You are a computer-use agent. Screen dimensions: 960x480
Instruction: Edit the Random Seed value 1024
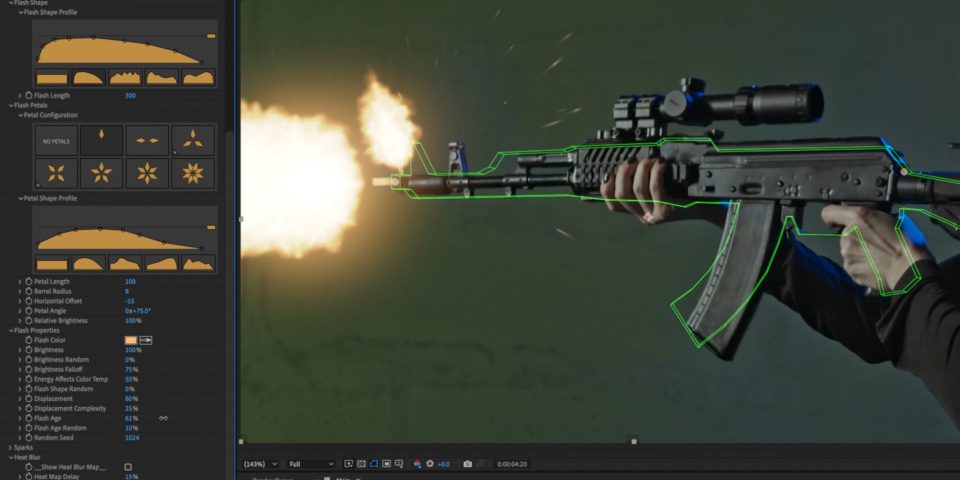point(132,438)
